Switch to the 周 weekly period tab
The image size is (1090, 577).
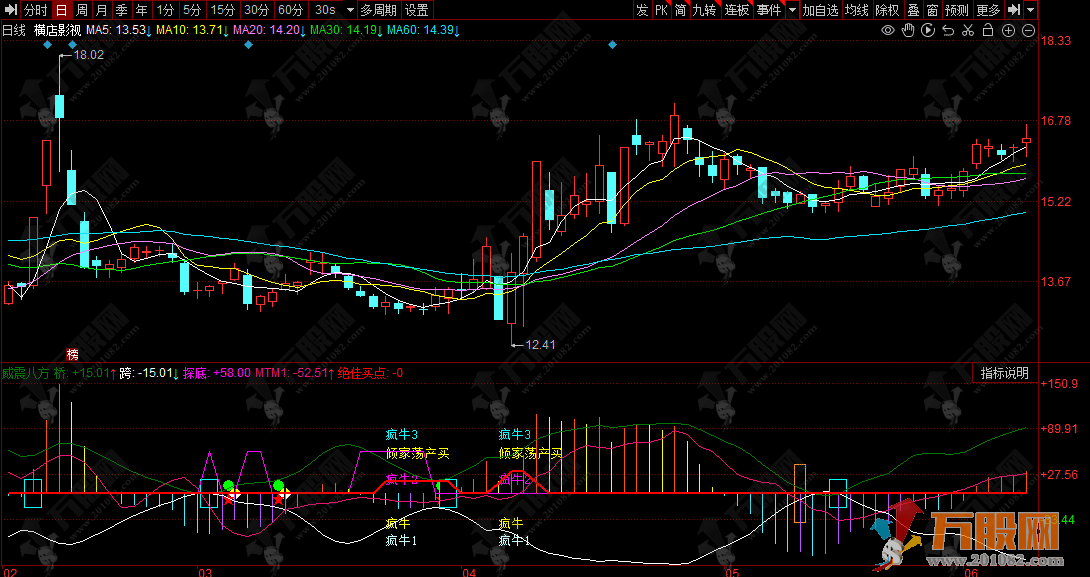(x=82, y=10)
